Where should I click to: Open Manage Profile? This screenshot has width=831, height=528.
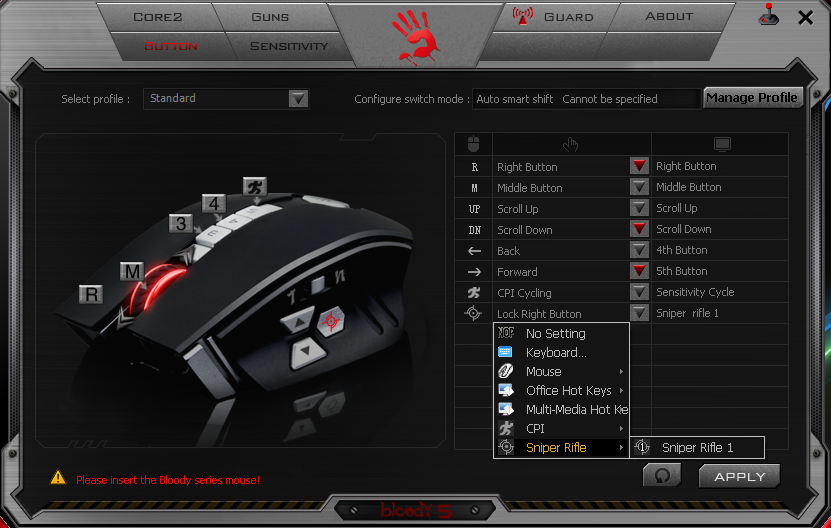coord(752,98)
